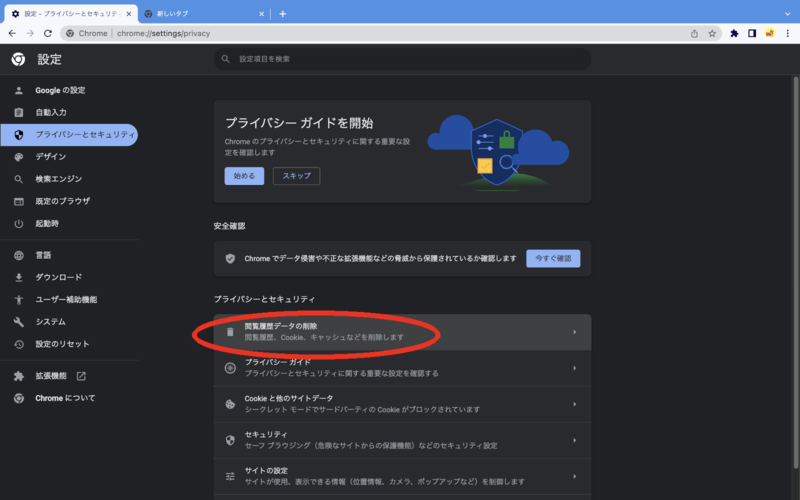Bookmark this page with the star icon

(712, 34)
